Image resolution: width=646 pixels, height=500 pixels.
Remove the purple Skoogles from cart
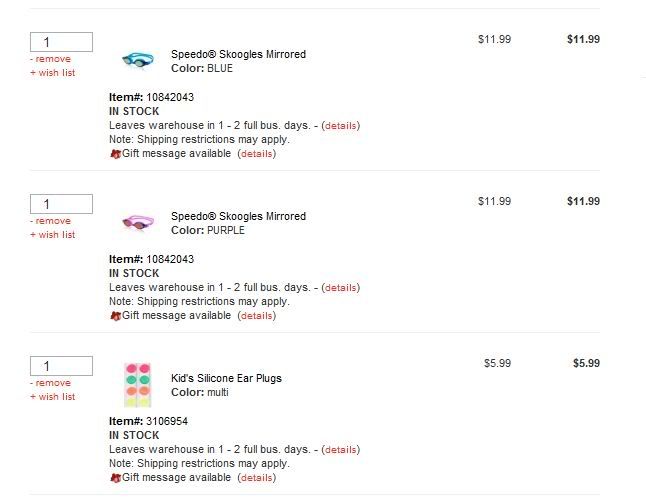click(51, 221)
